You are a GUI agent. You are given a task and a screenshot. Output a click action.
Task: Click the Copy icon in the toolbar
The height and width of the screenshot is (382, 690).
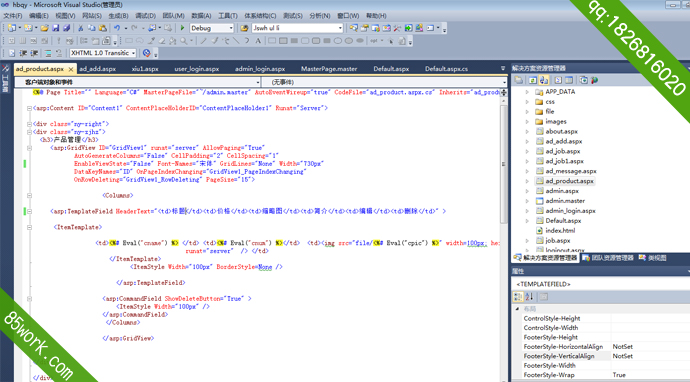click(92, 28)
